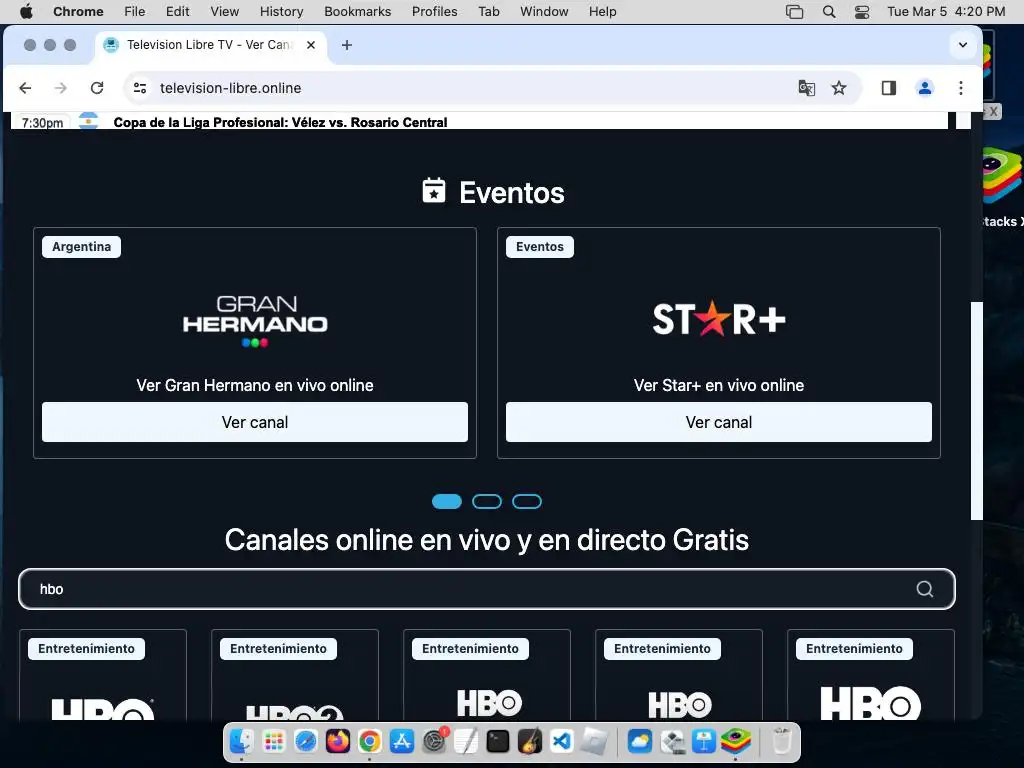Screen dimensions: 1024x768
Task: Click the BlueStacks desktop icon
Action: click(x=1002, y=176)
